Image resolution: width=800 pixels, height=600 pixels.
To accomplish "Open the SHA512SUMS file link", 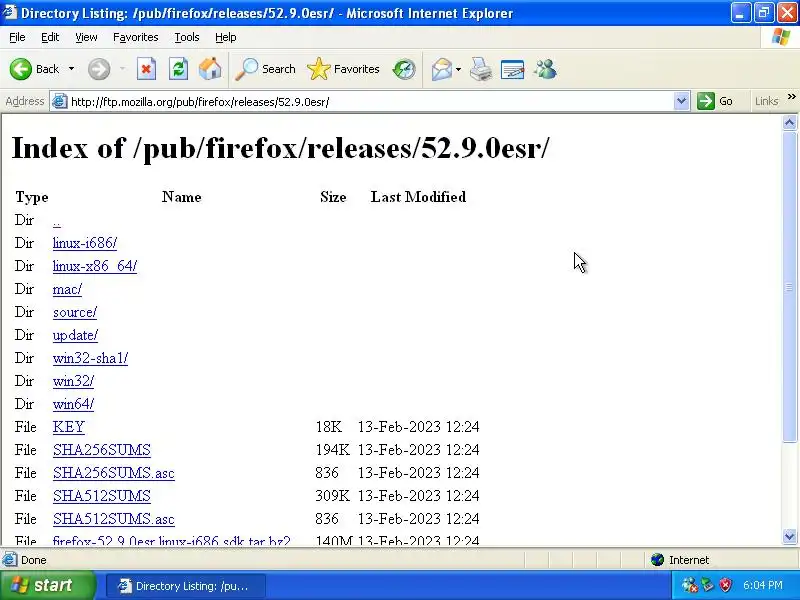I will 102,495.
